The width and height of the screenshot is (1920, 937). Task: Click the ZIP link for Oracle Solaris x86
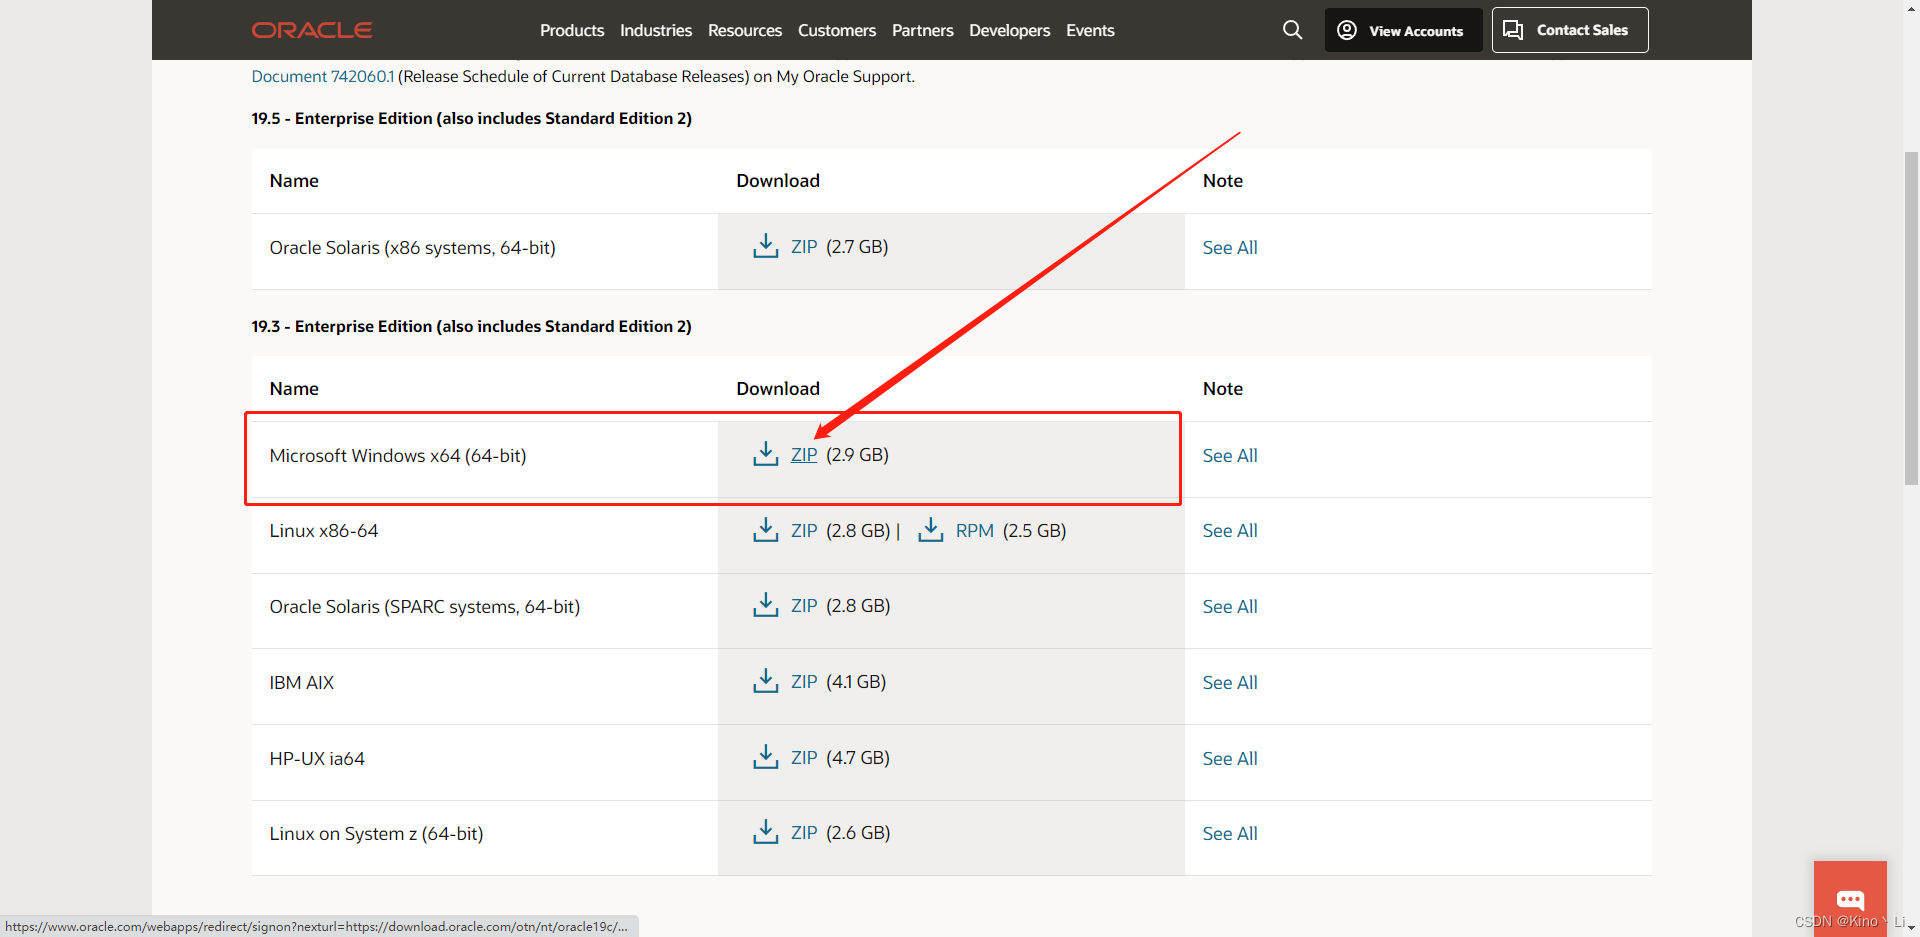[x=803, y=246]
